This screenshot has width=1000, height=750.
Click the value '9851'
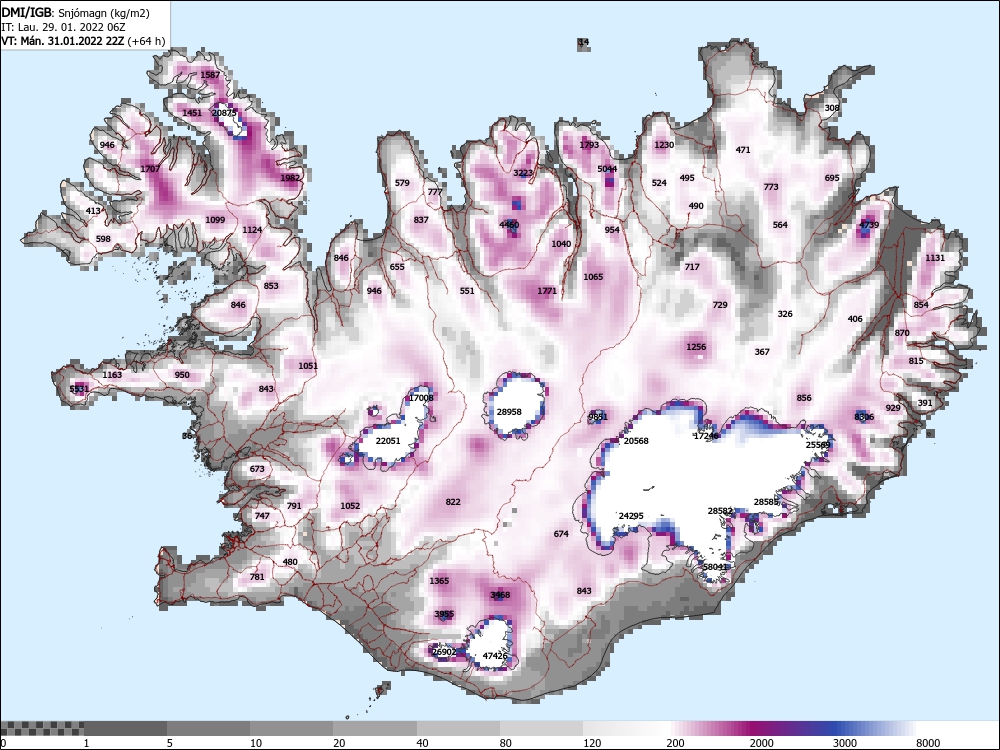(598, 417)
